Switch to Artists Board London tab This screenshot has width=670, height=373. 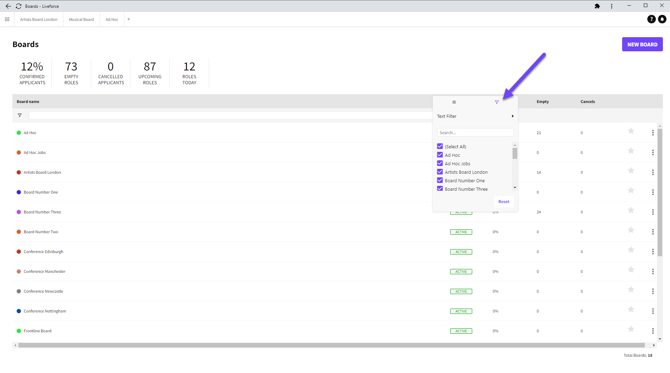[38, 19]
